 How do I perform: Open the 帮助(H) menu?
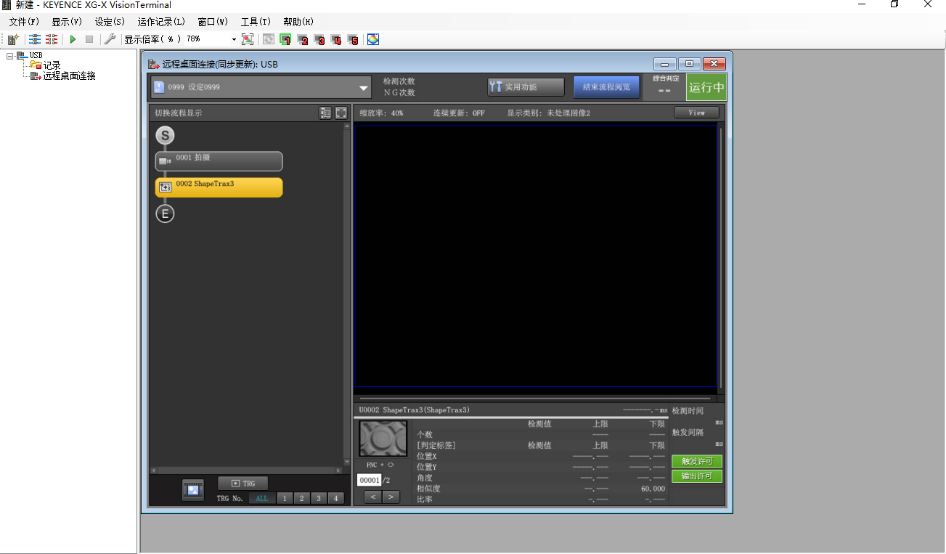tap(298, 22)
